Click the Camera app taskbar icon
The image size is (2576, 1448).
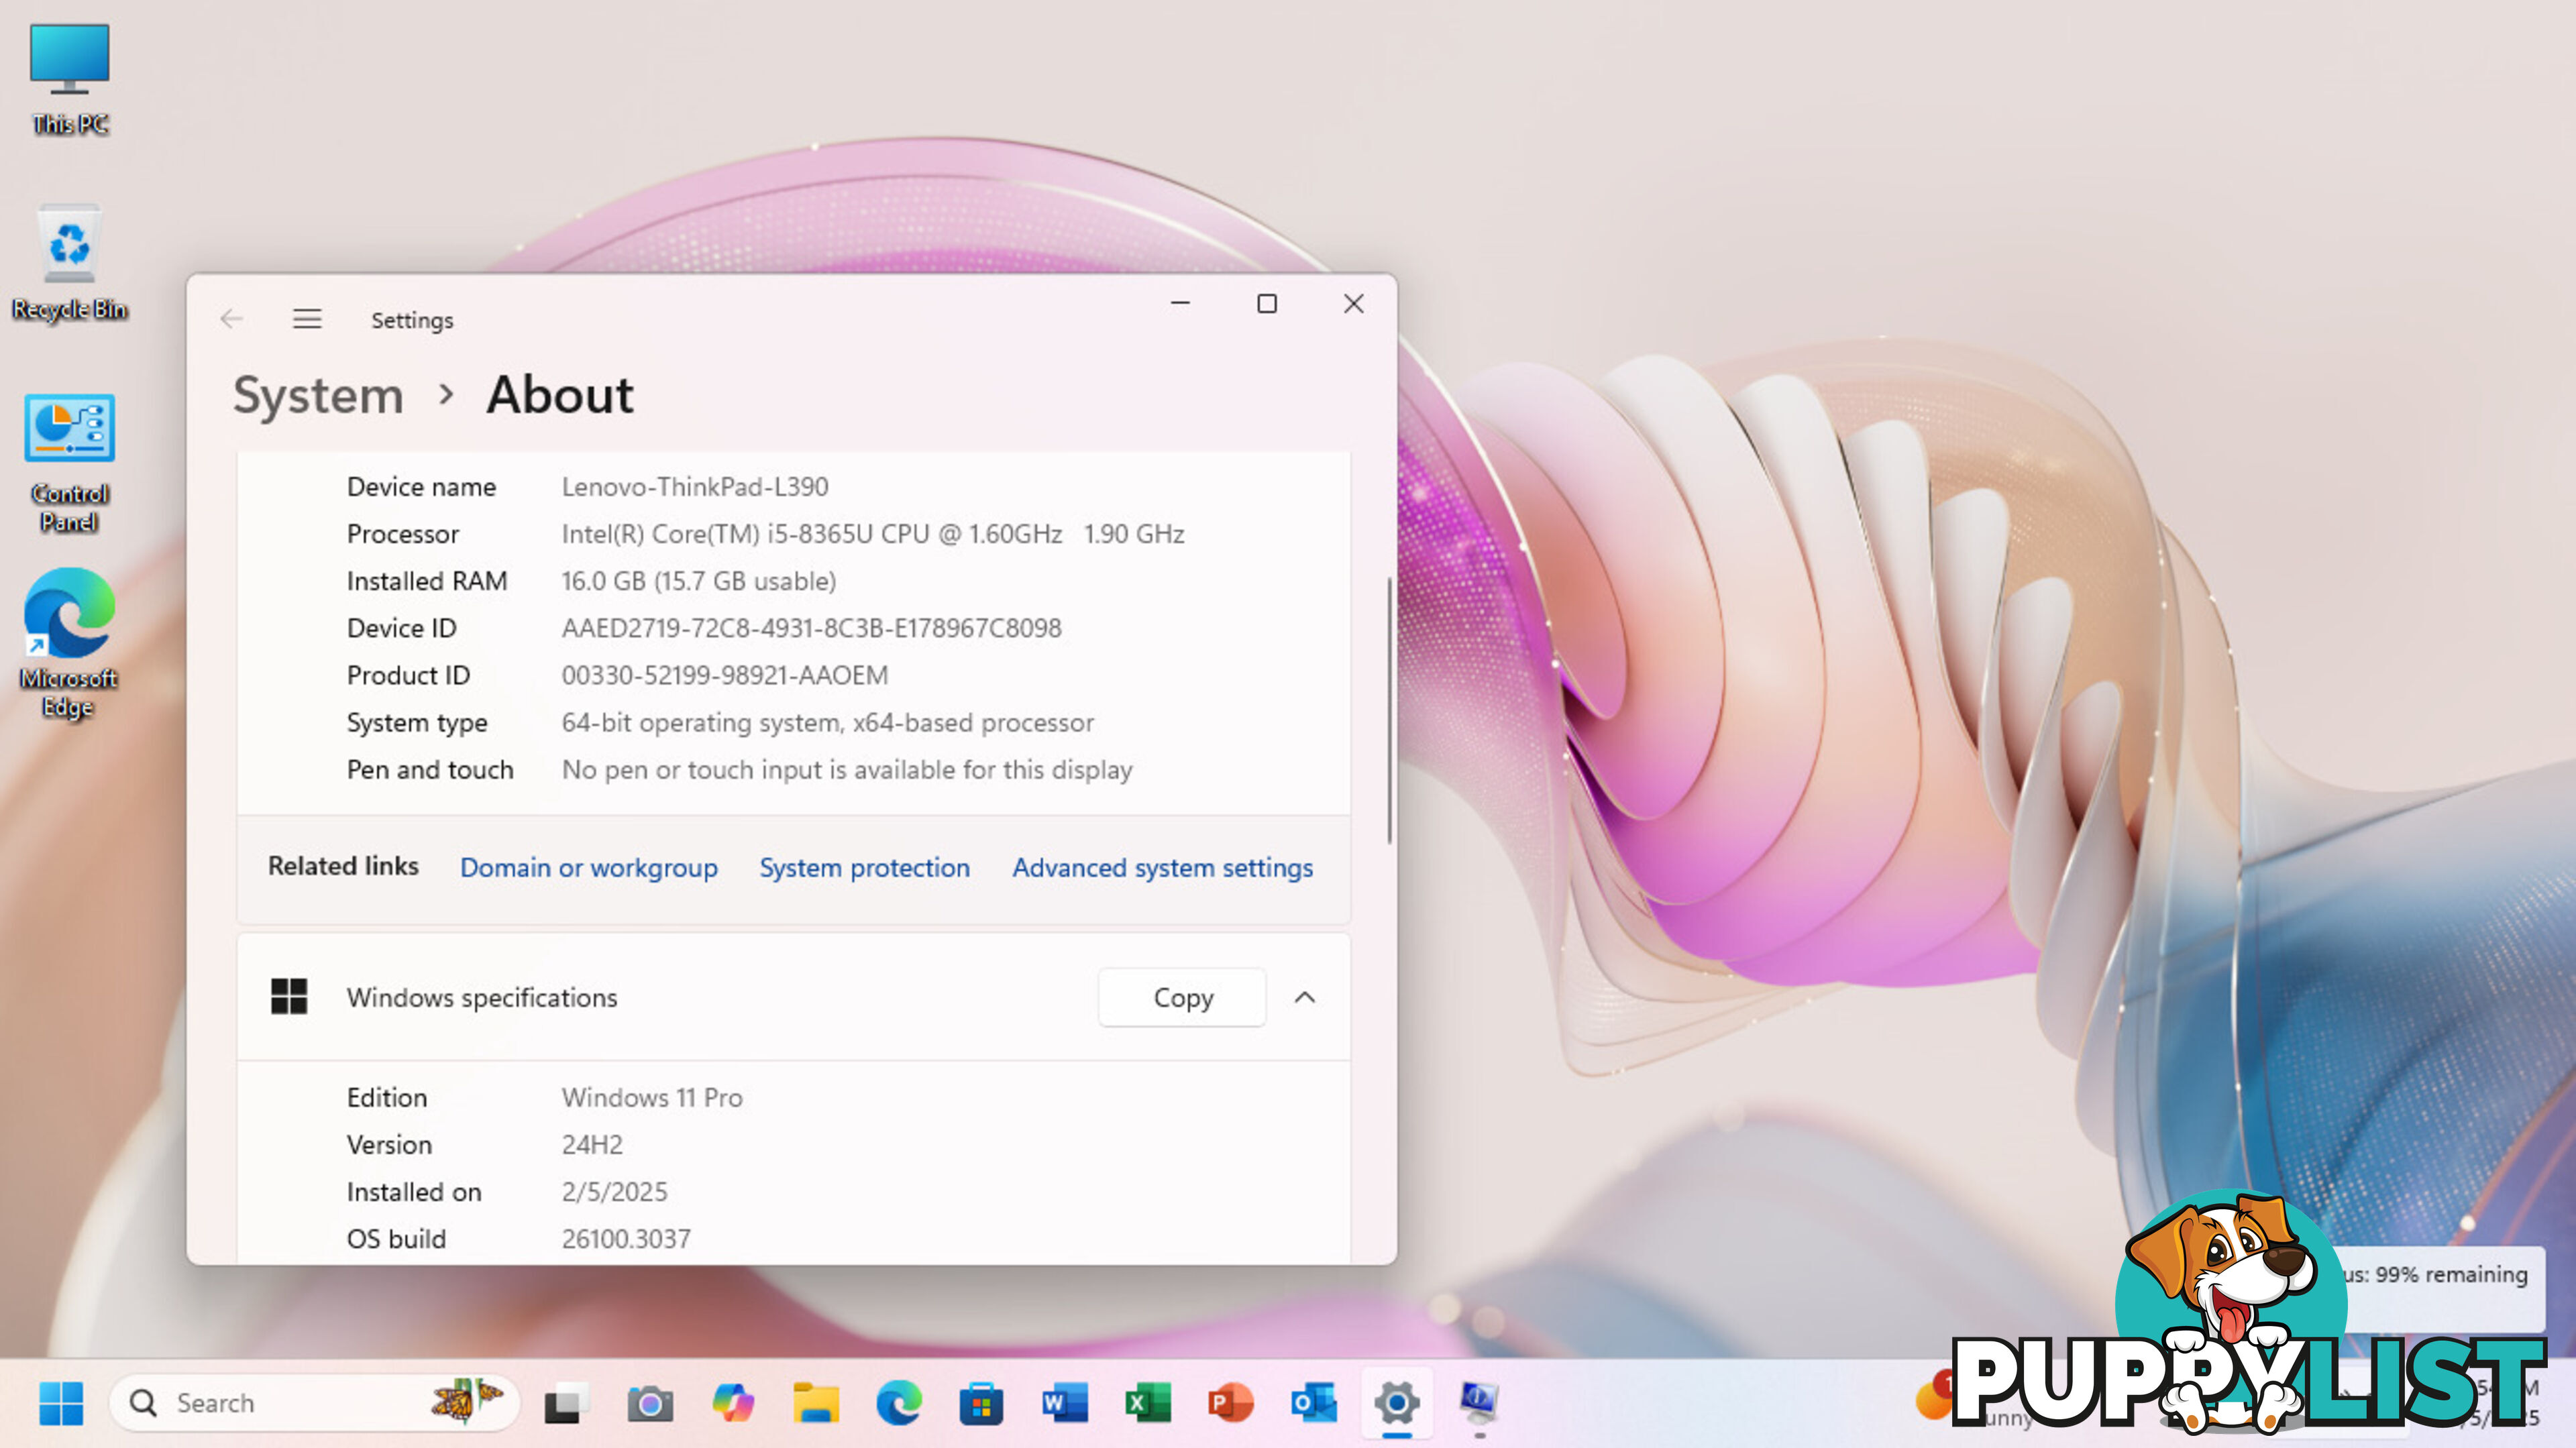[x=647, y=1402]
